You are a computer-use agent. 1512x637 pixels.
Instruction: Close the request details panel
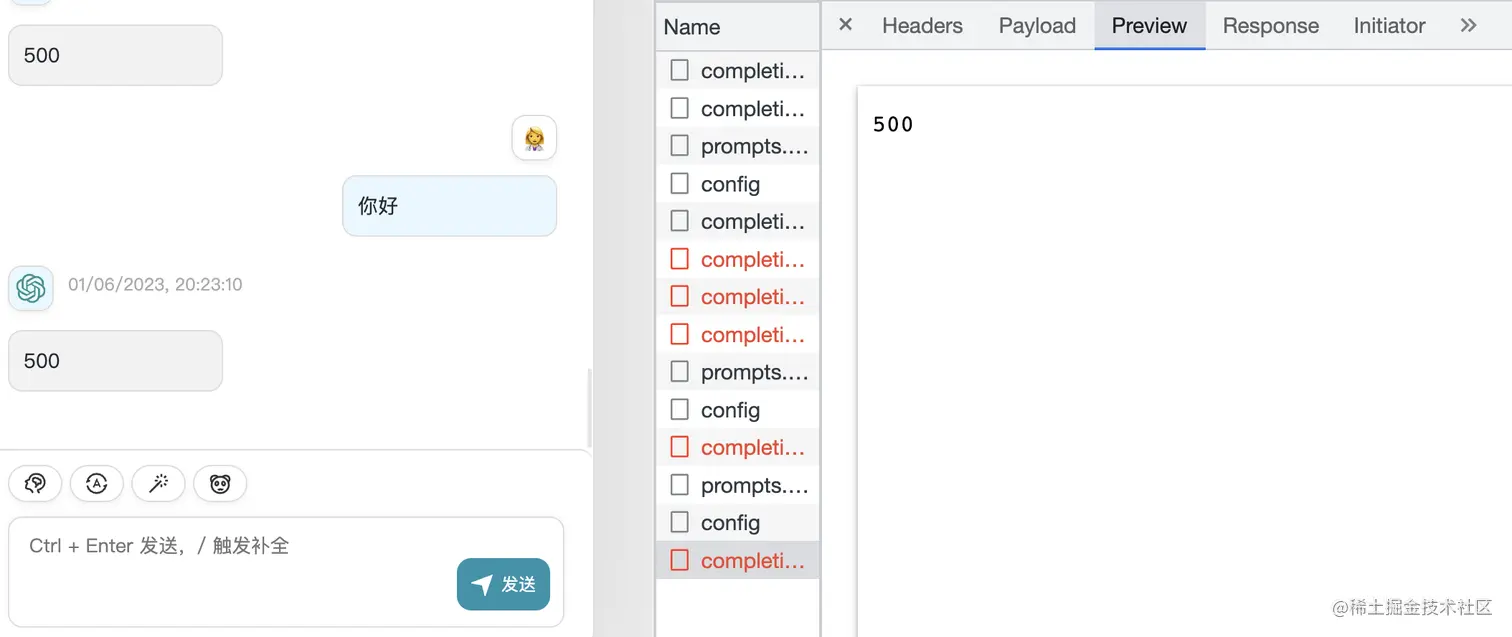[x=845, y=25]
